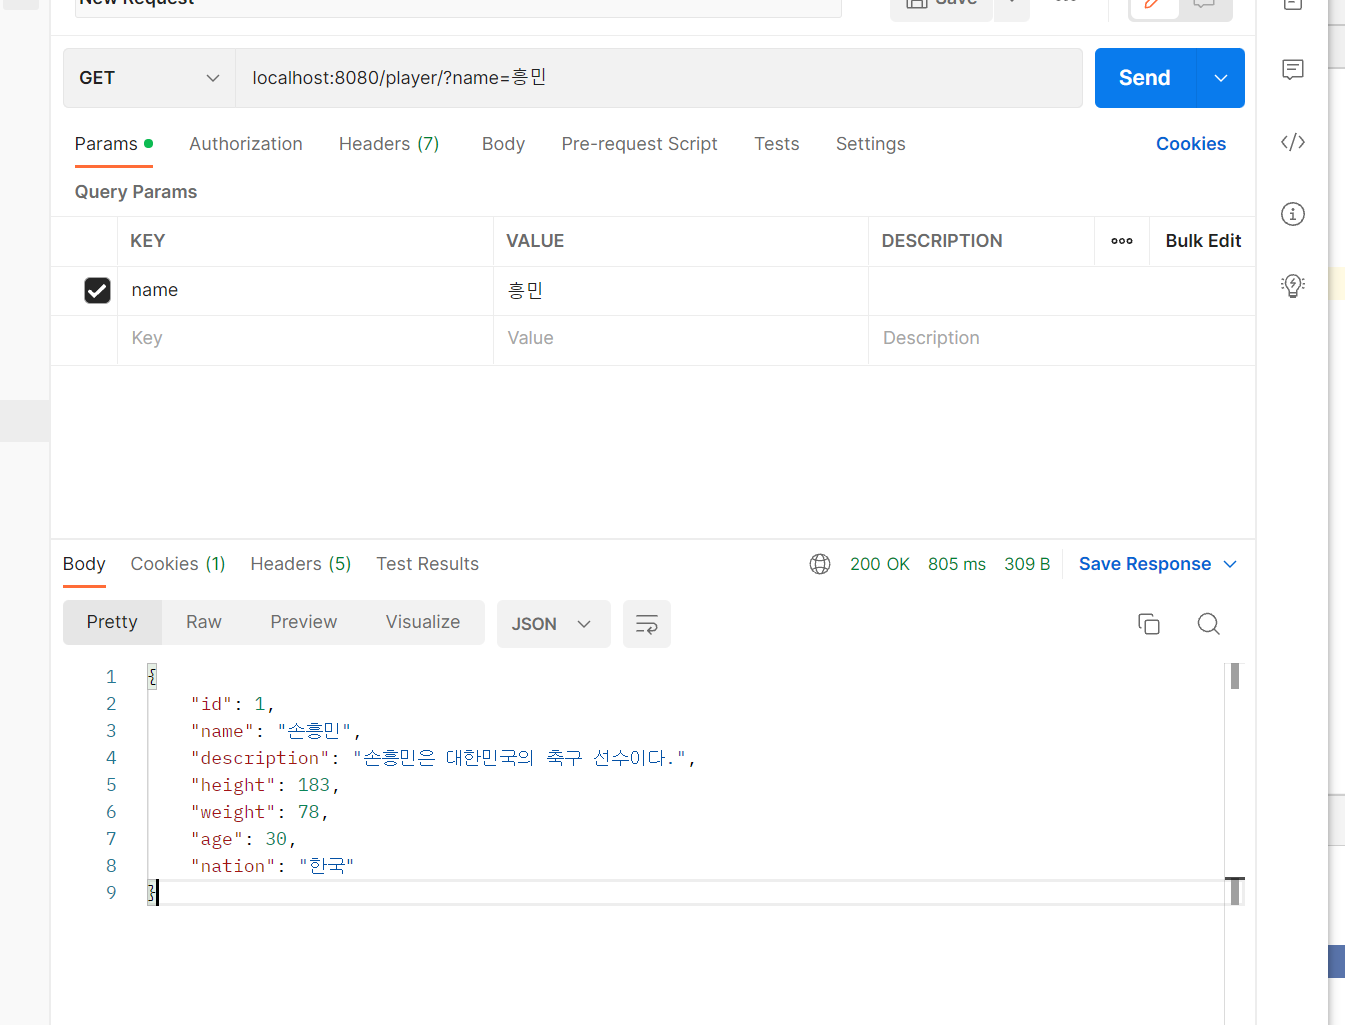
Task: Select the Pretty view
Action: point(112,622)
